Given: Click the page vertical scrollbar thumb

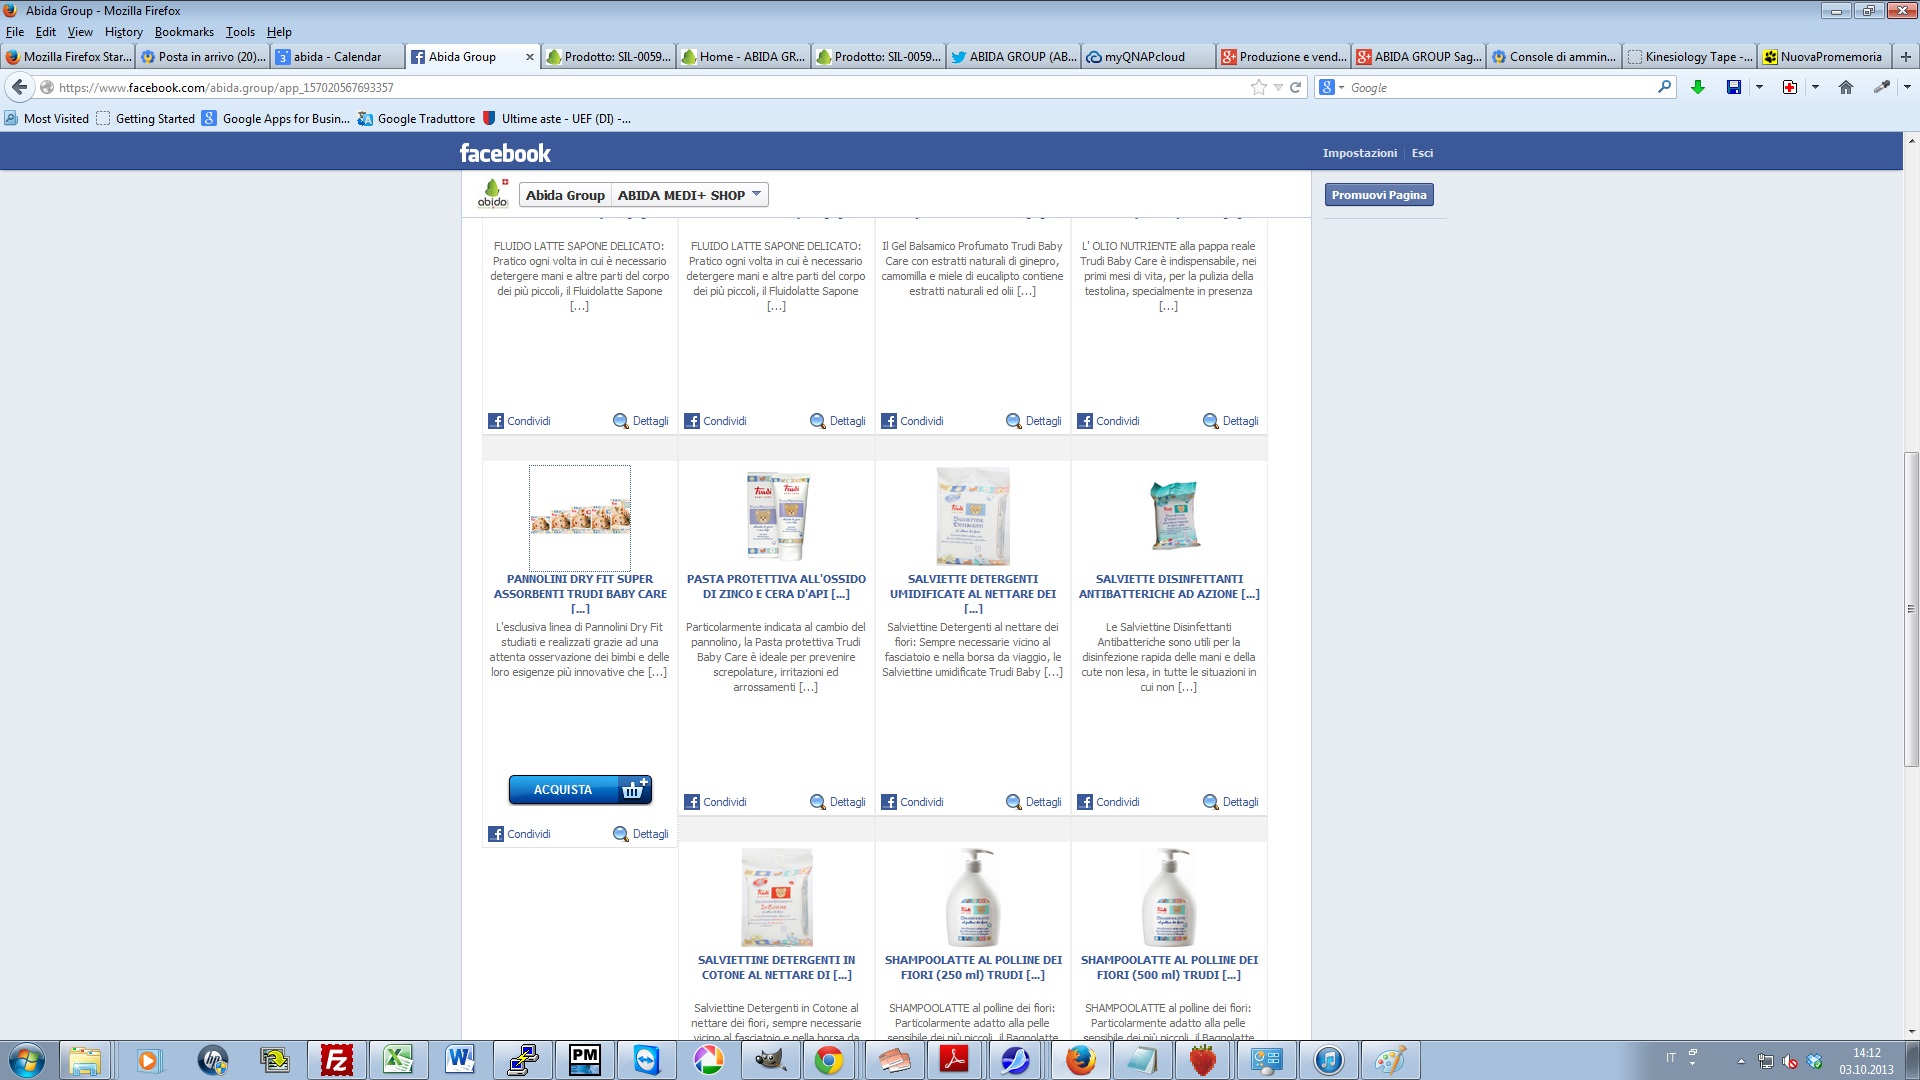Looking at the screenshot, I should pos(1911,610).
